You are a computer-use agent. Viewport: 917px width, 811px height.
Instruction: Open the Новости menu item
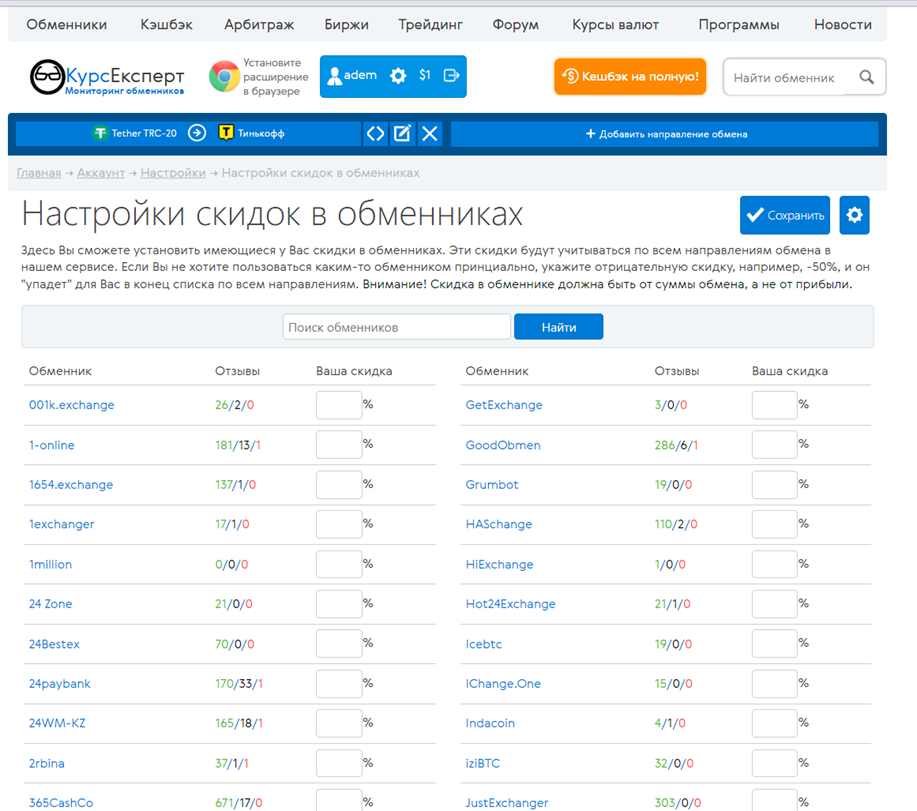(x=843, y=25)
